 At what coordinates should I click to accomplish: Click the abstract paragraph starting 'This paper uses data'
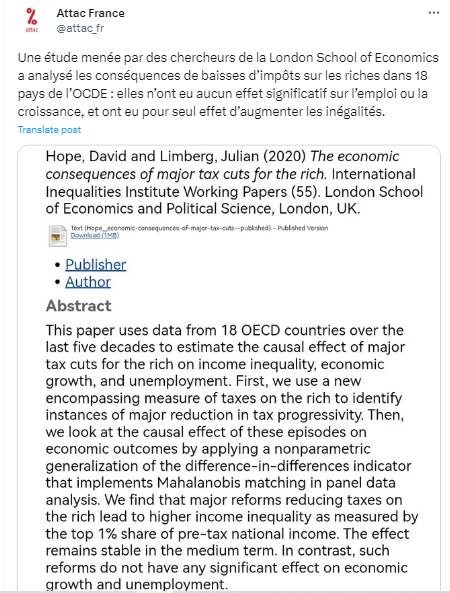click(x=232, y=457)
